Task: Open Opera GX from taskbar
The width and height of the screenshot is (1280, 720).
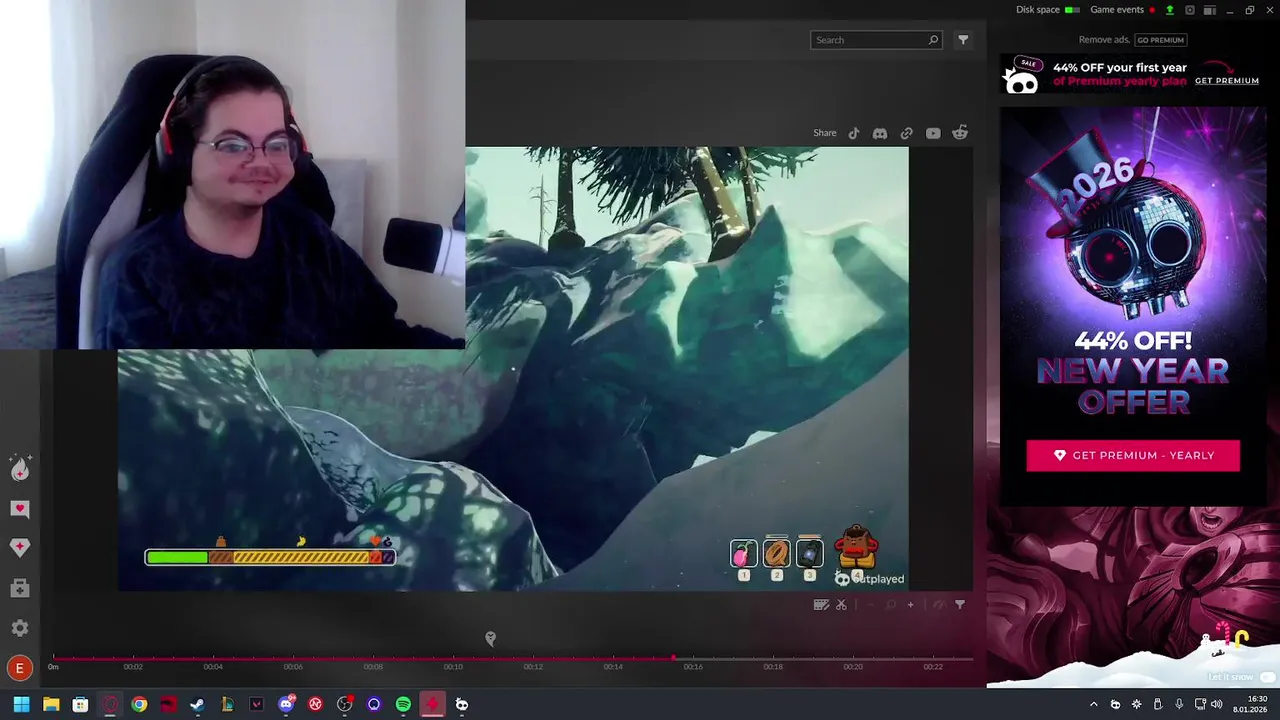Action: (x=110, y=704)
